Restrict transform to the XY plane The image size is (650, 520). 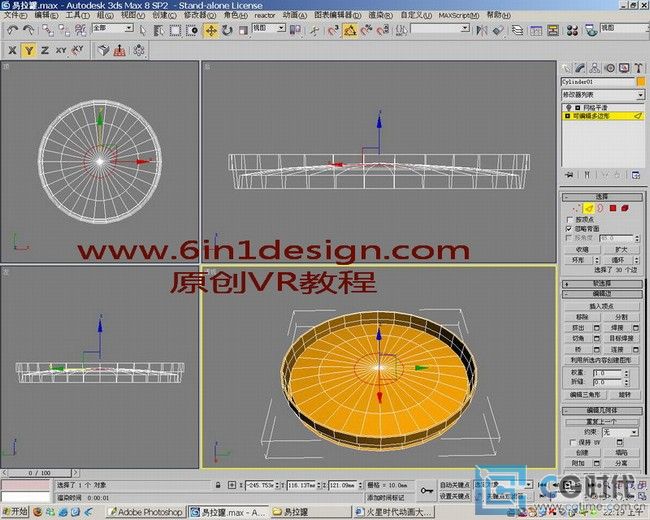click(x=61, y=51)
